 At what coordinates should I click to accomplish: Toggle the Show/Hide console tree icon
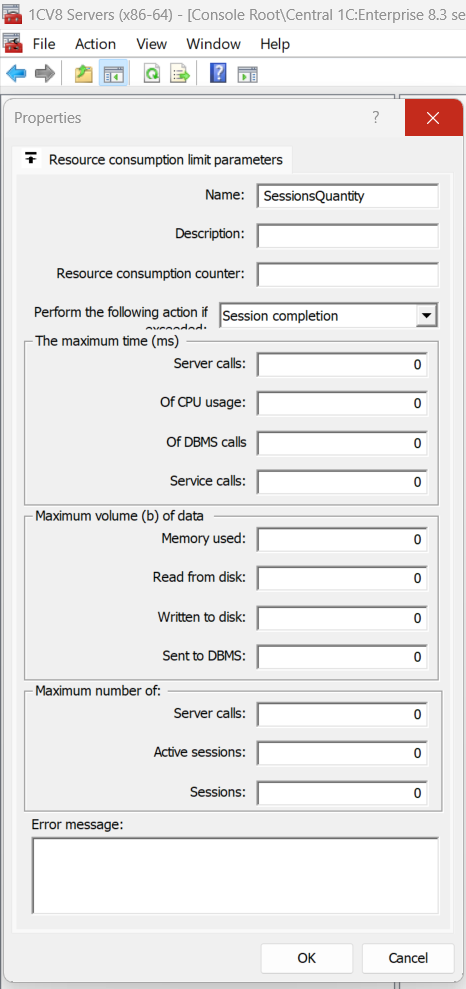(x=114, y=74)
